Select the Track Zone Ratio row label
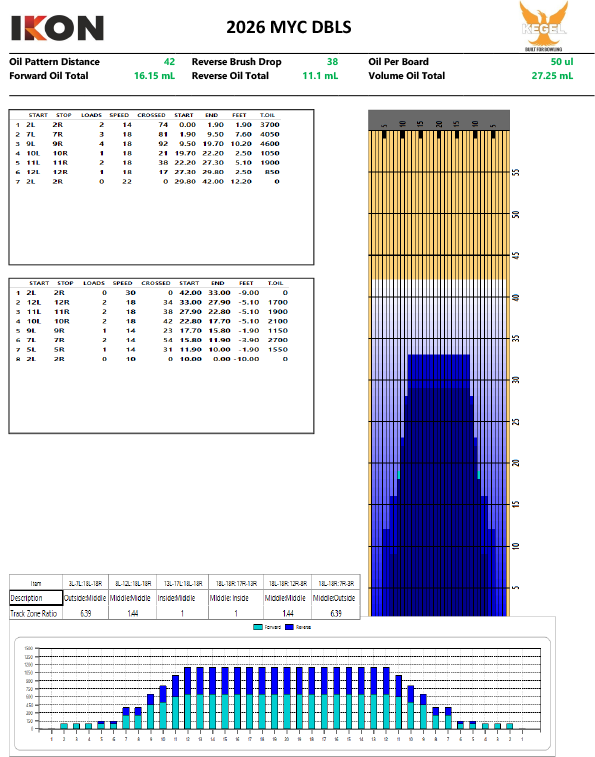595x757 pixels. [x=34, y=613]
